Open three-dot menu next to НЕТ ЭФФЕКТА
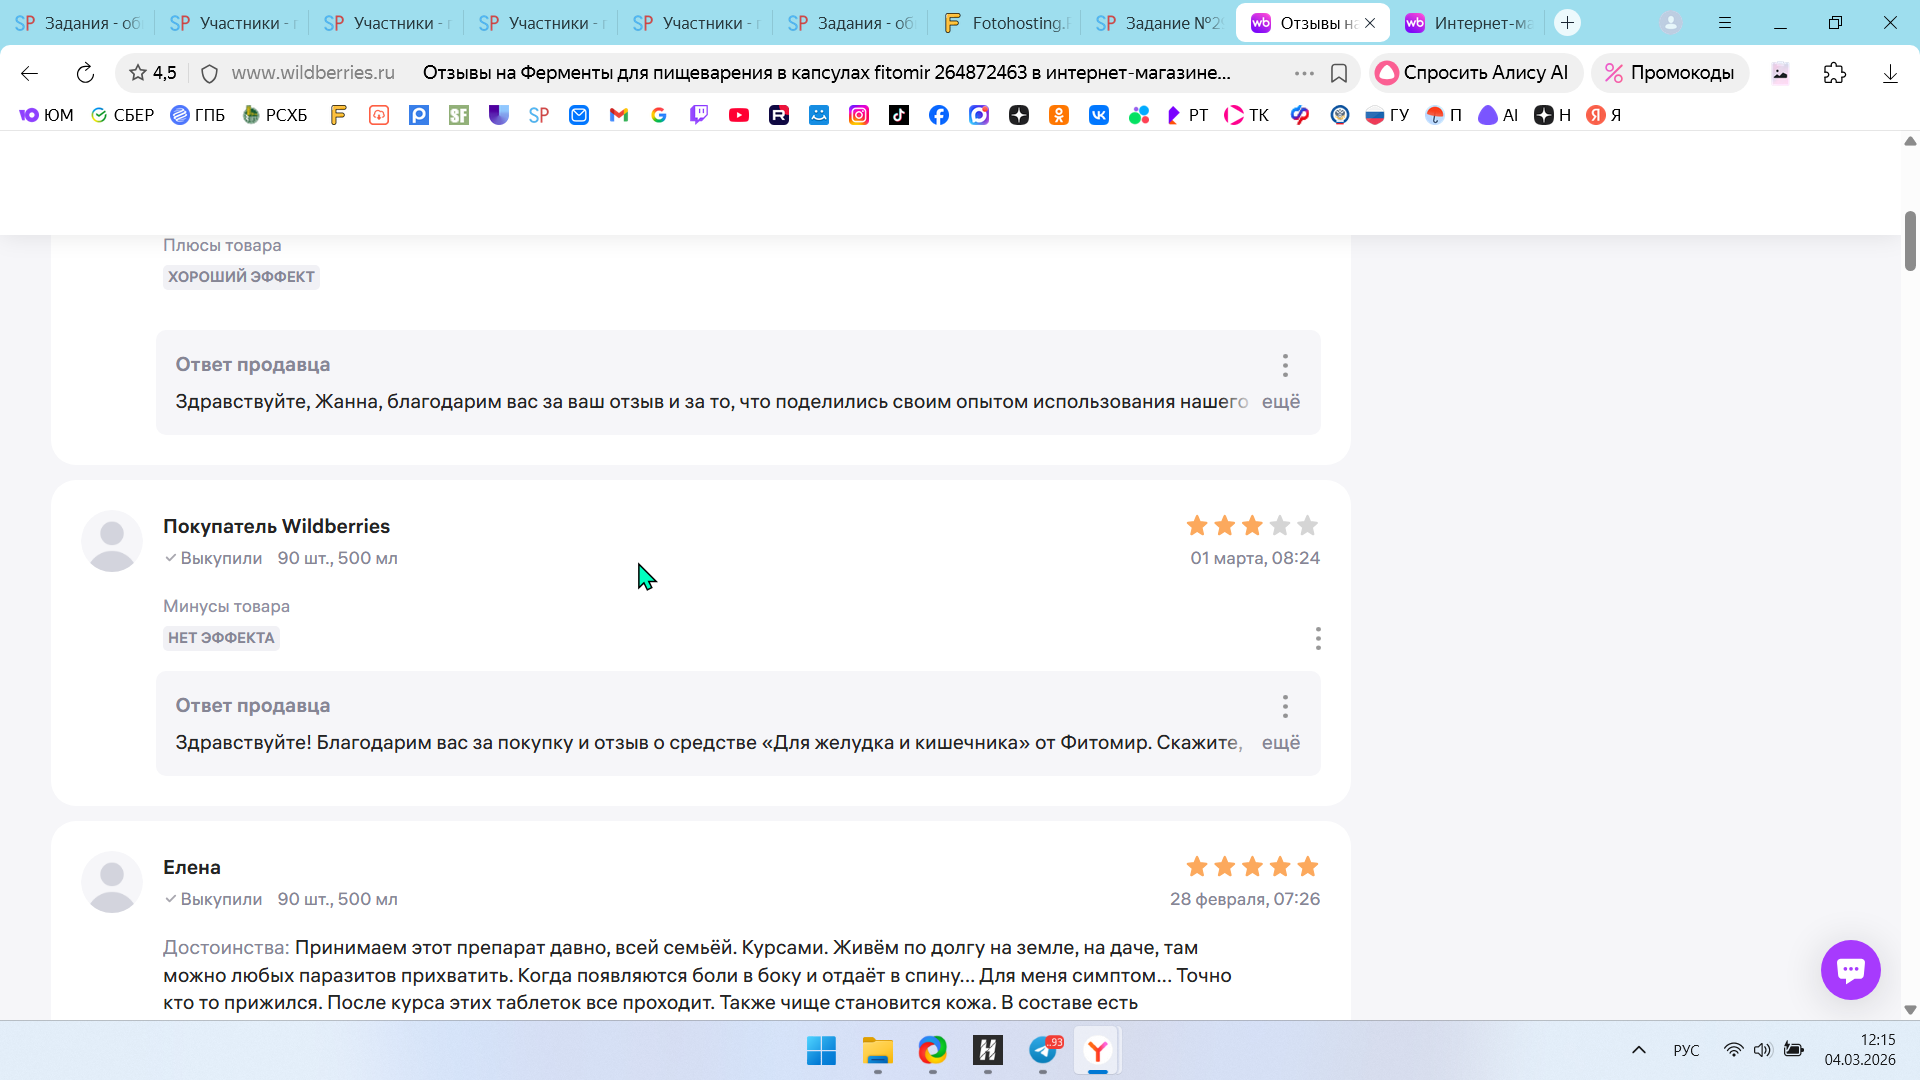Viewport: 1920px width, 1080px height. [x=1318, y=638]
